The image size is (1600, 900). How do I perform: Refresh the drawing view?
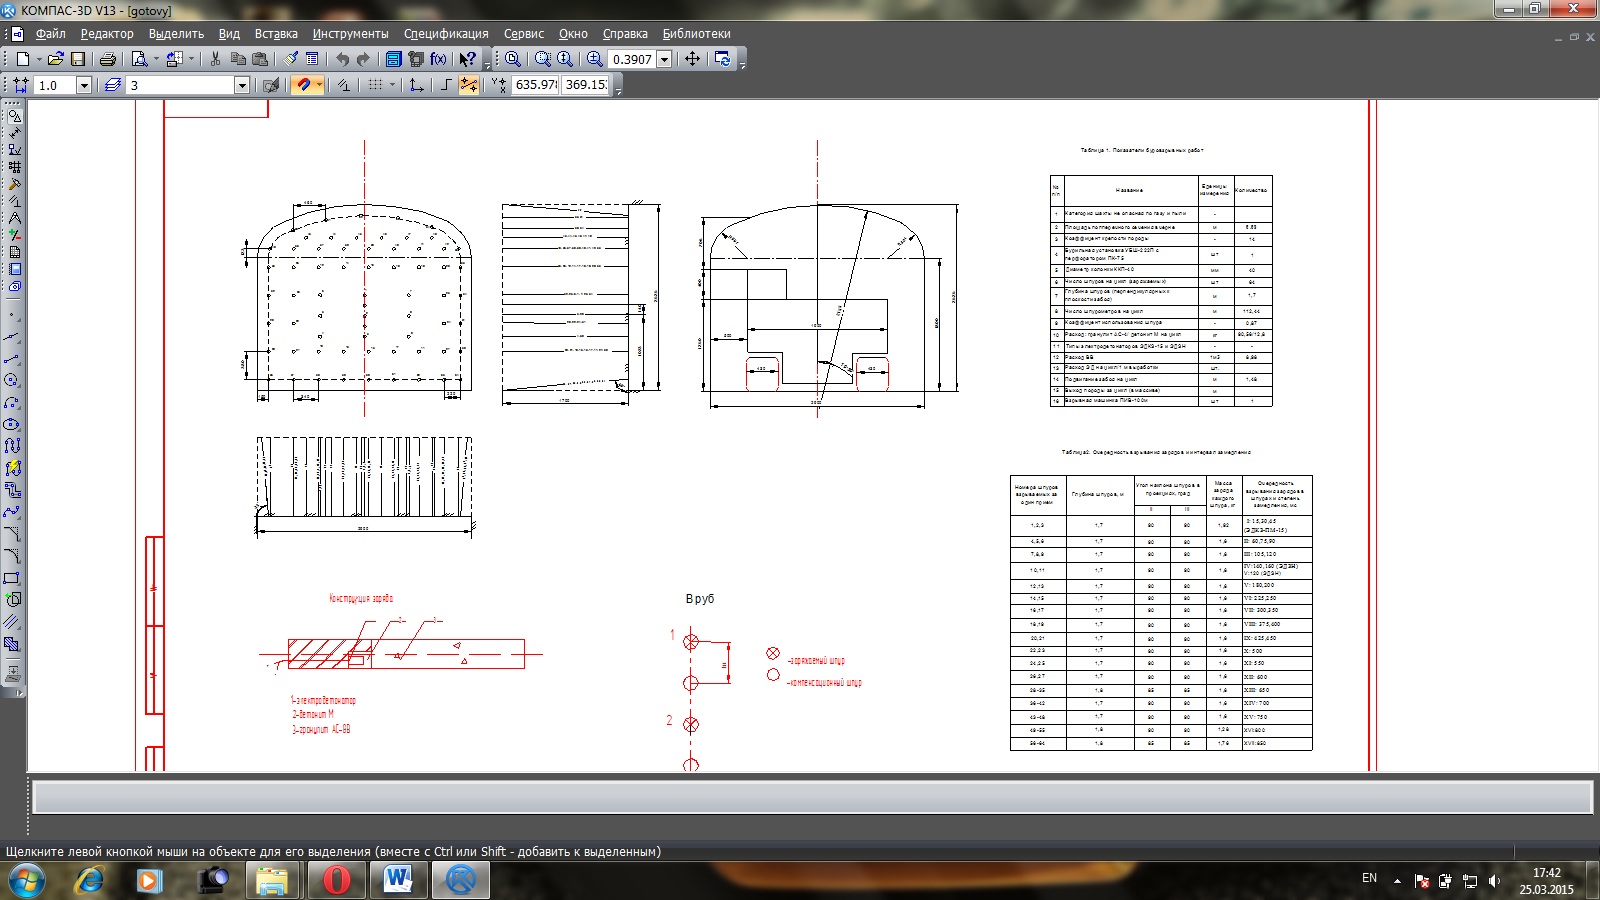(x=722, y=59)
